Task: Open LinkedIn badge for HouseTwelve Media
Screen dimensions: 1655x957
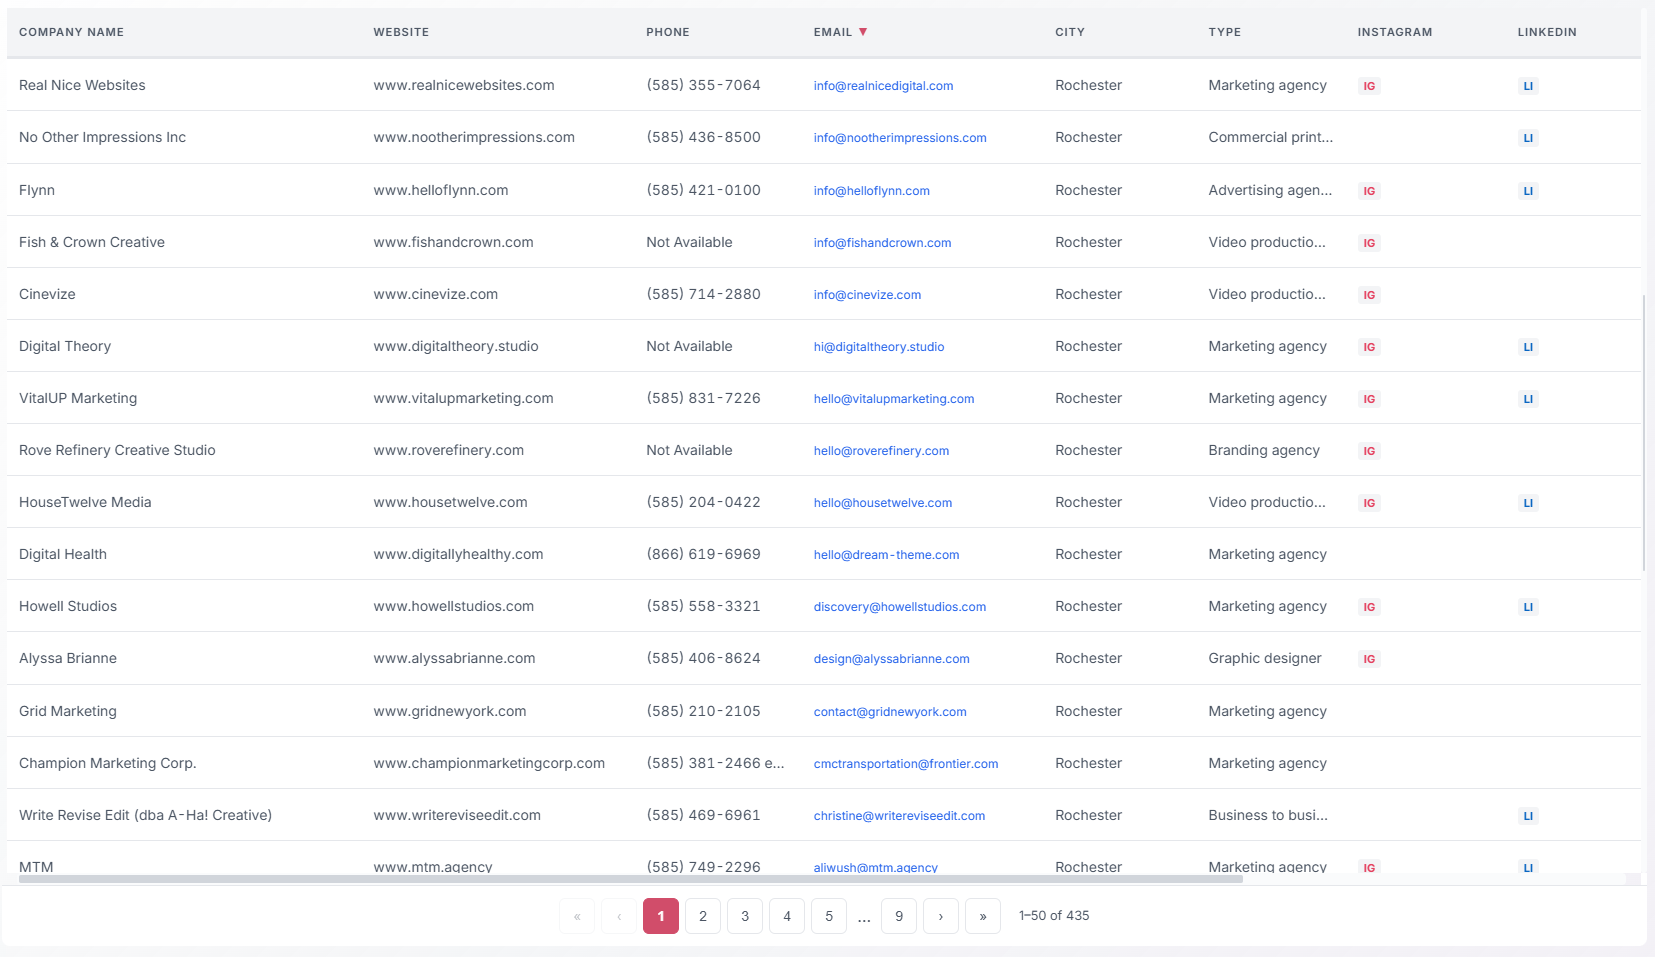Action: coord(1528,503)
